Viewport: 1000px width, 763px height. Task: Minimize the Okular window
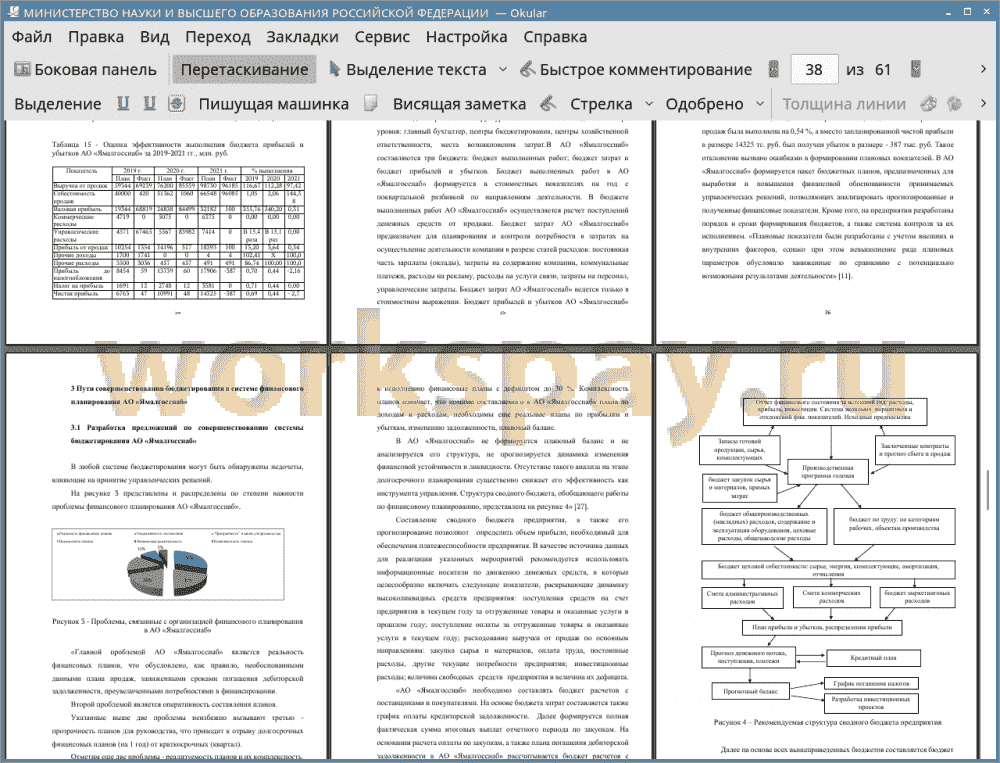click(x=950, y=12)
